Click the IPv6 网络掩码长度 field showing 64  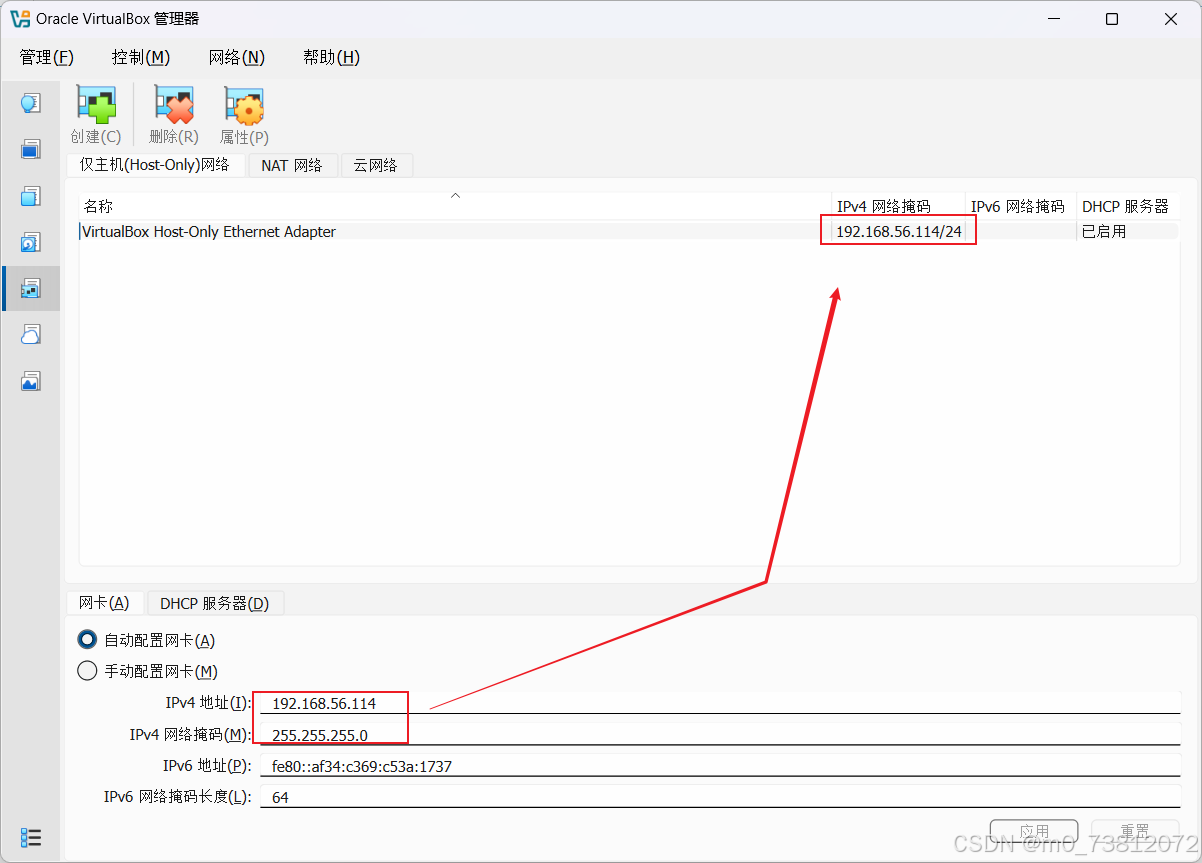click(x=720, y=797)
